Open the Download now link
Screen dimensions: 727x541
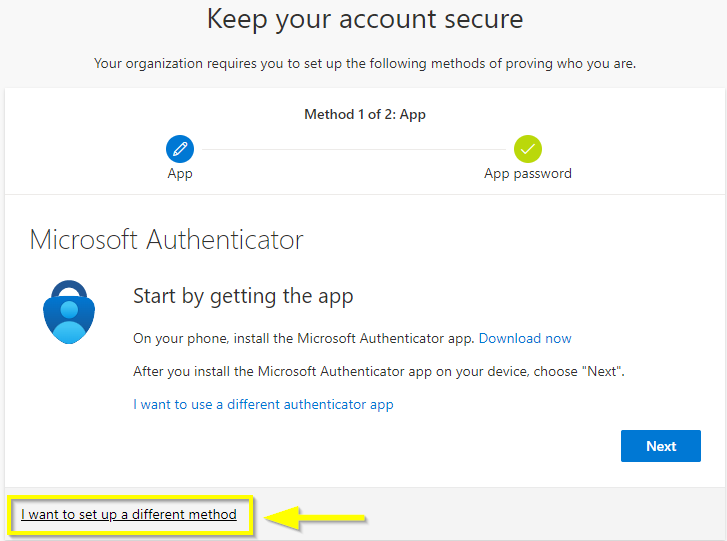coord(525,338)
